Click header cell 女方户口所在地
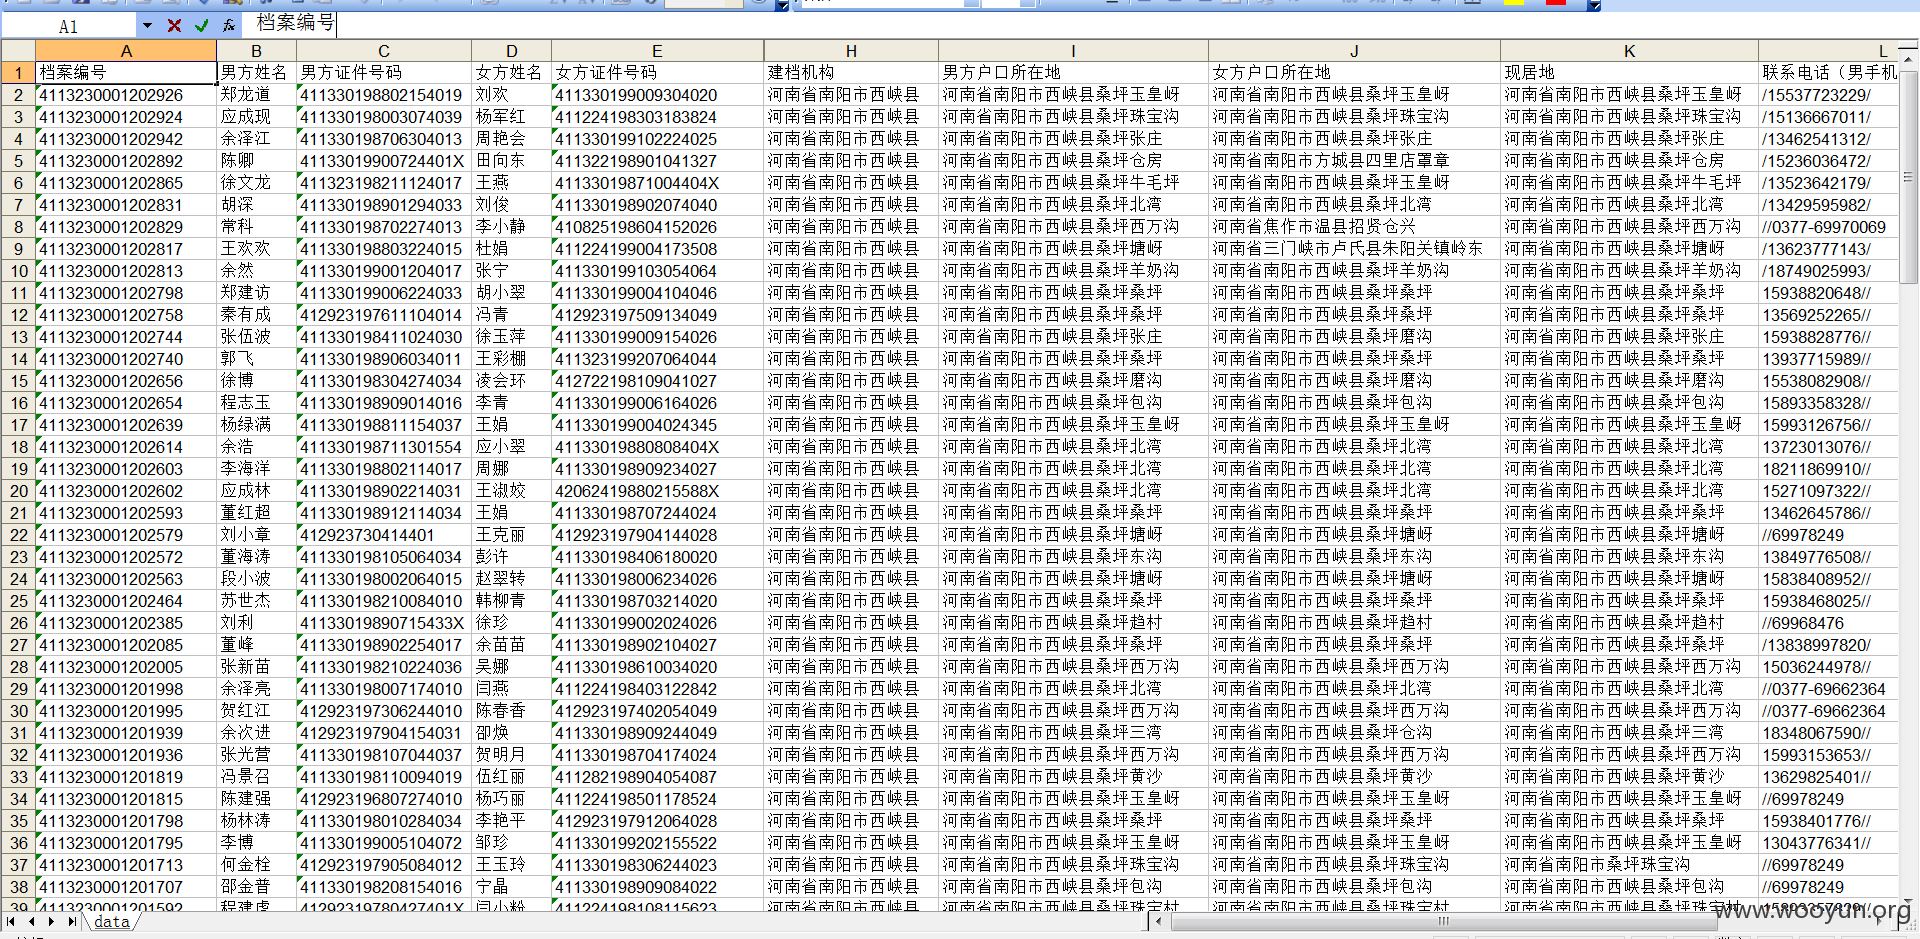The image size is (1920, 939). tap(1354, 72)
